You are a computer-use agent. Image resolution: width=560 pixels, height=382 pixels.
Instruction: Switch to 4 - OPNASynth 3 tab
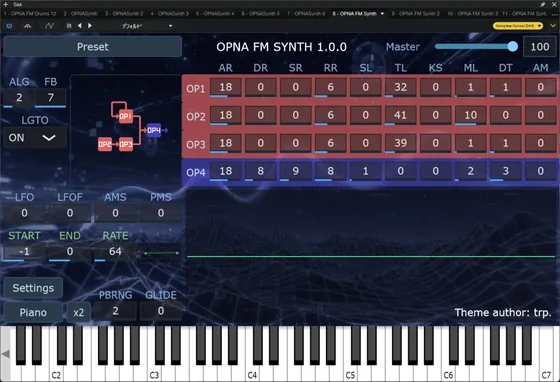tap(169, 14)
